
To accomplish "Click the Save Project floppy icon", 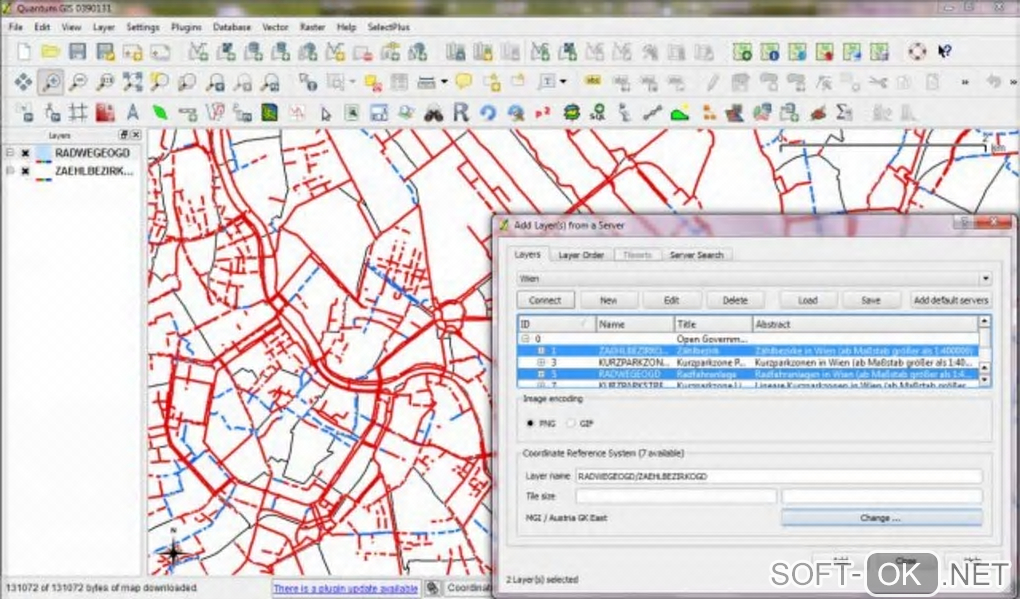I will (78, 52).
